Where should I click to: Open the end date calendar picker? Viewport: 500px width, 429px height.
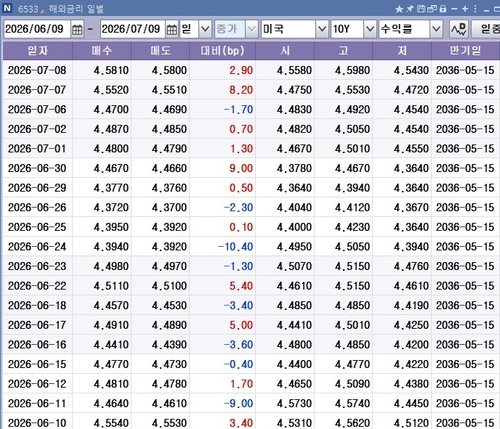click(x=172, y=29)
